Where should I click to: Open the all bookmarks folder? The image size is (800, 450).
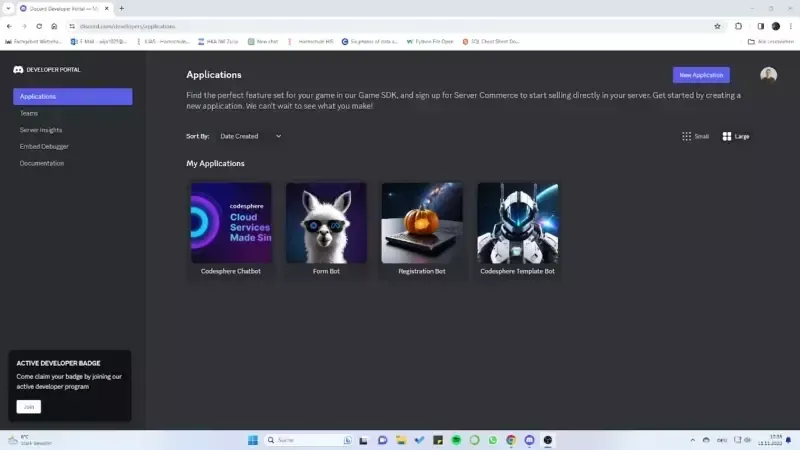(x=770, y=41)
